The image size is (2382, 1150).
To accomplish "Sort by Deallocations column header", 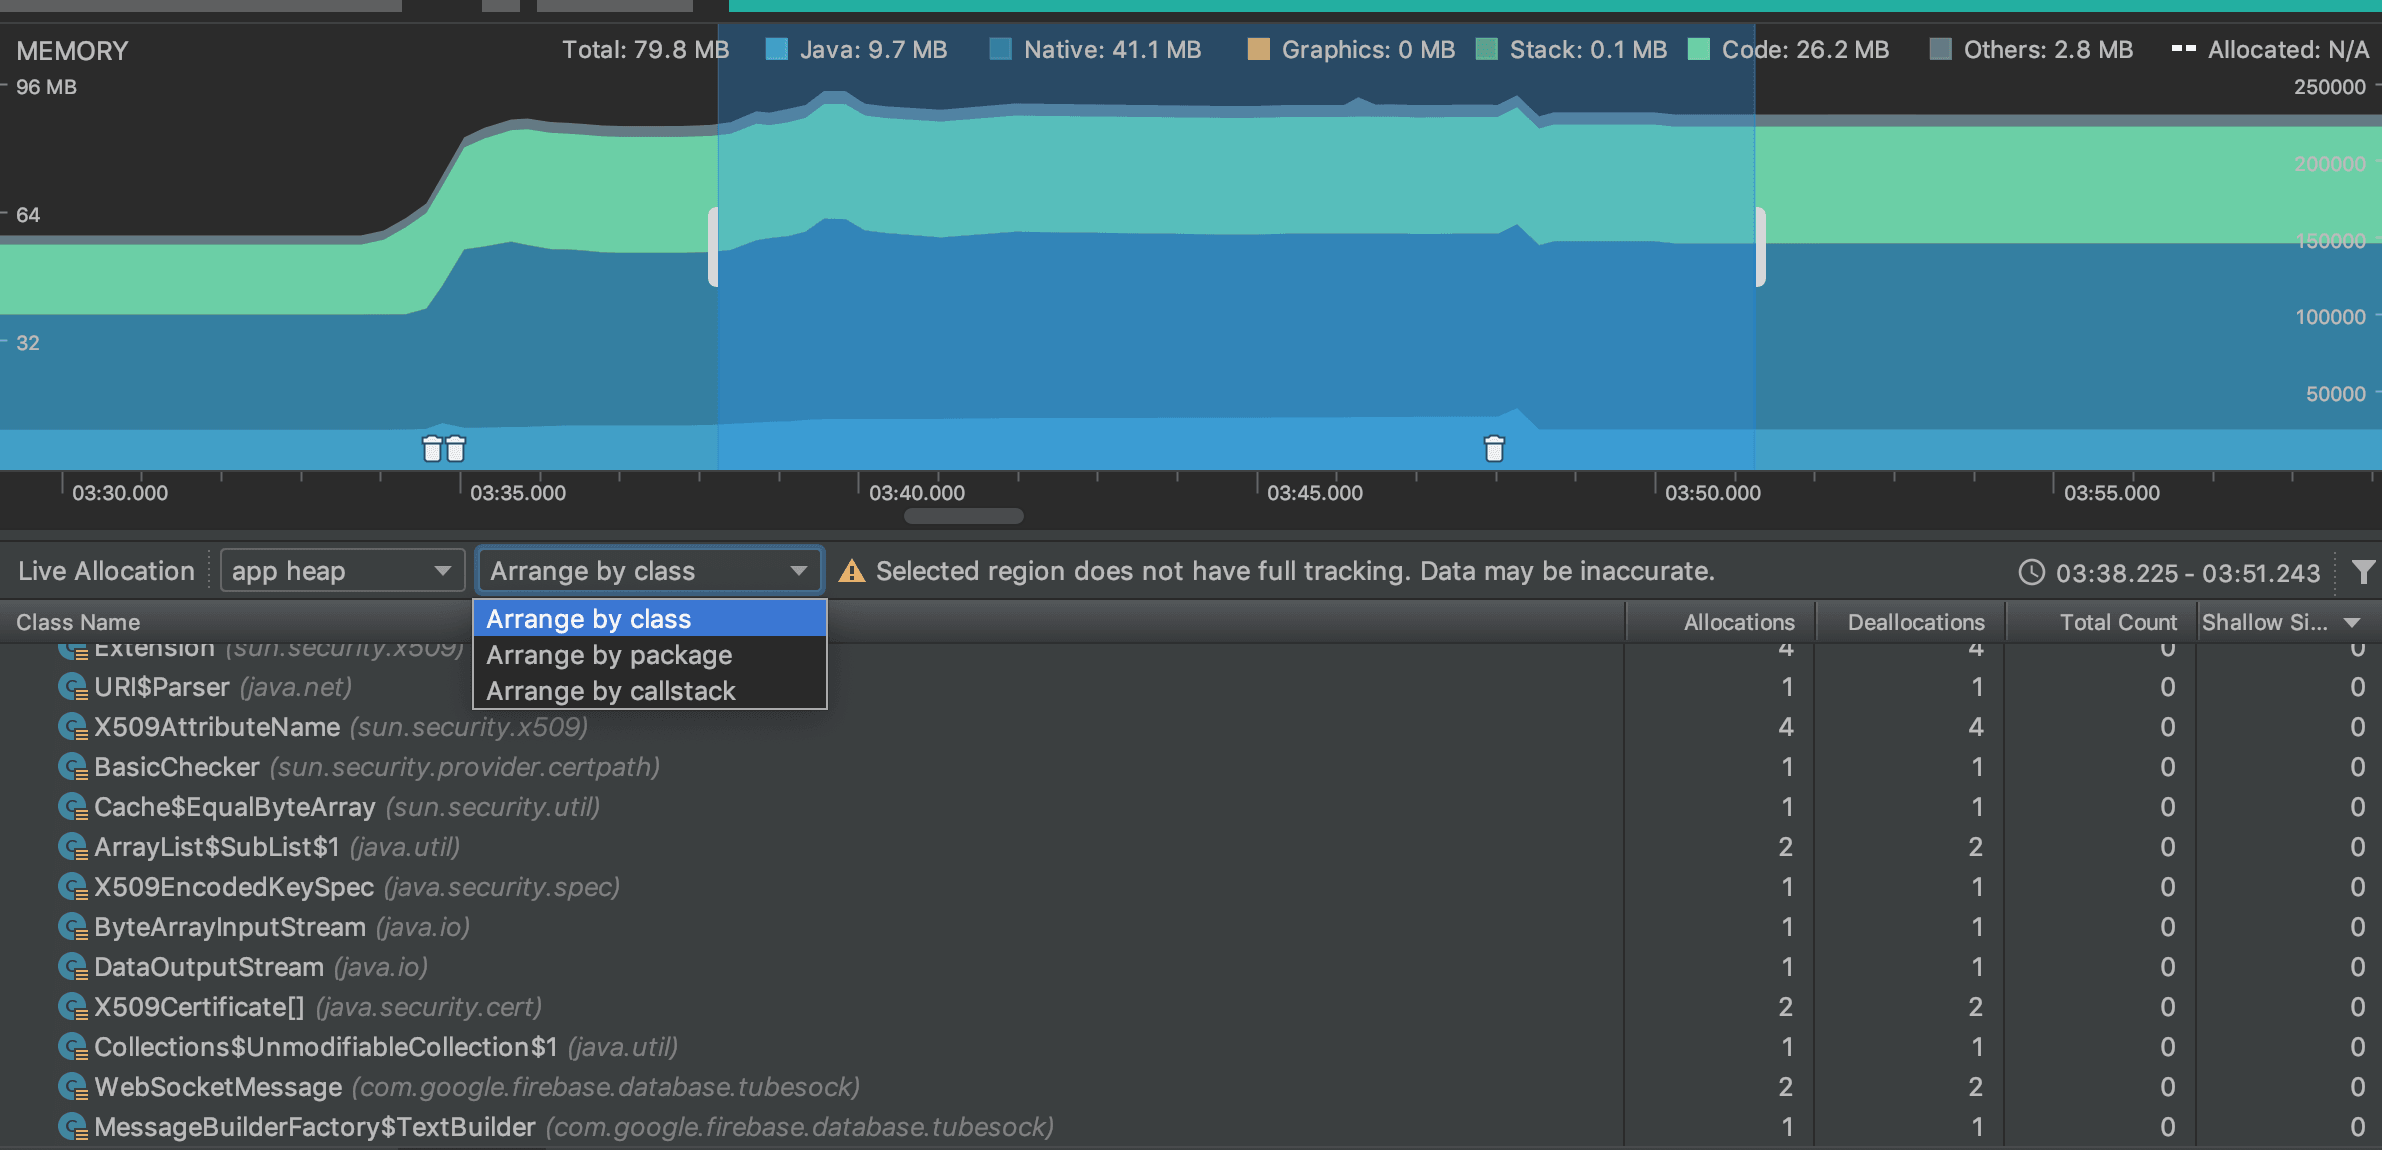I will (1915, 622).
